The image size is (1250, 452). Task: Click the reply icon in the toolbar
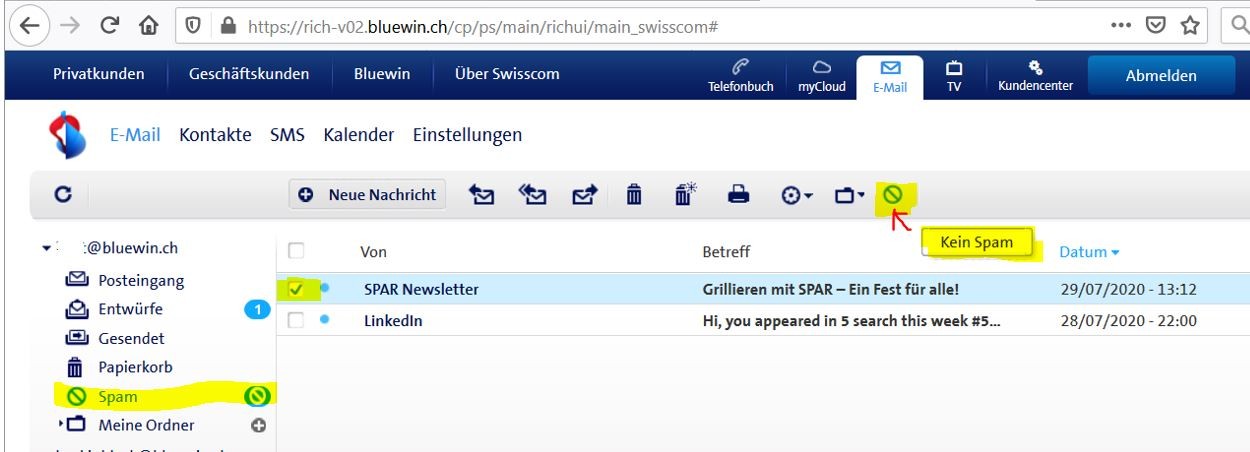pyautogui.click(x=482, y=195)
